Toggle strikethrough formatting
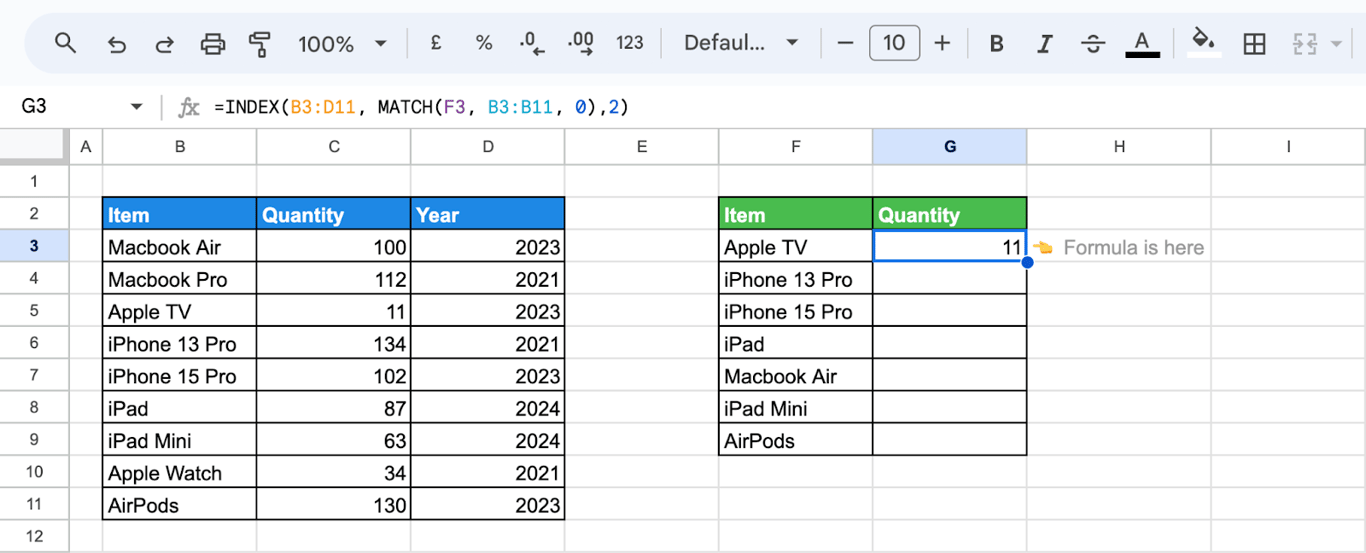Viewport: 1366px width, 553px height. [1093, 44]
